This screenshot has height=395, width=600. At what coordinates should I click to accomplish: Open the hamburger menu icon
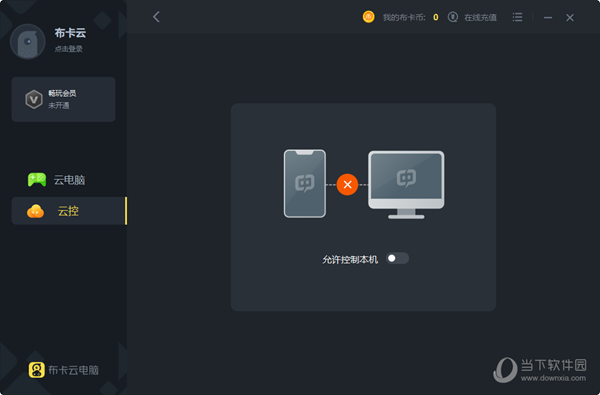point(517,17)
